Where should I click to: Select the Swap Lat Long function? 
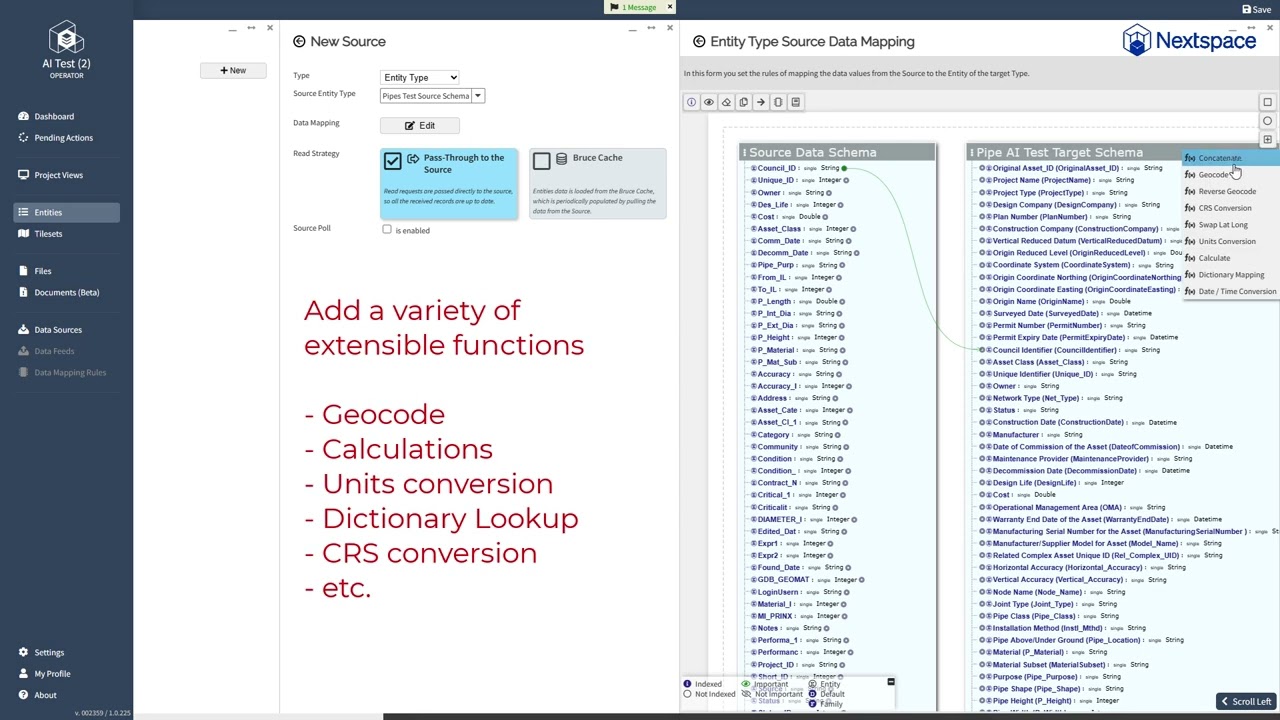pyautogui.click(x=1229, y=225)
